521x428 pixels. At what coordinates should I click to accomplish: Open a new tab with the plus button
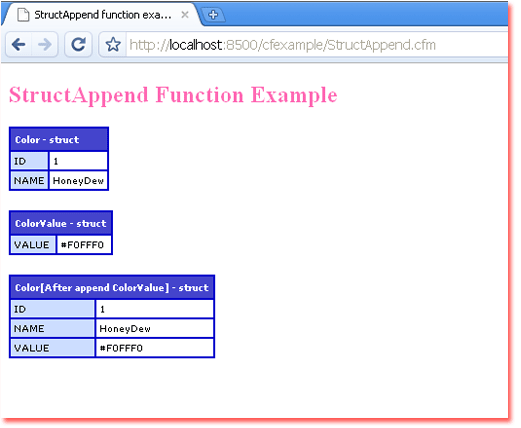(x=213, y=15)
